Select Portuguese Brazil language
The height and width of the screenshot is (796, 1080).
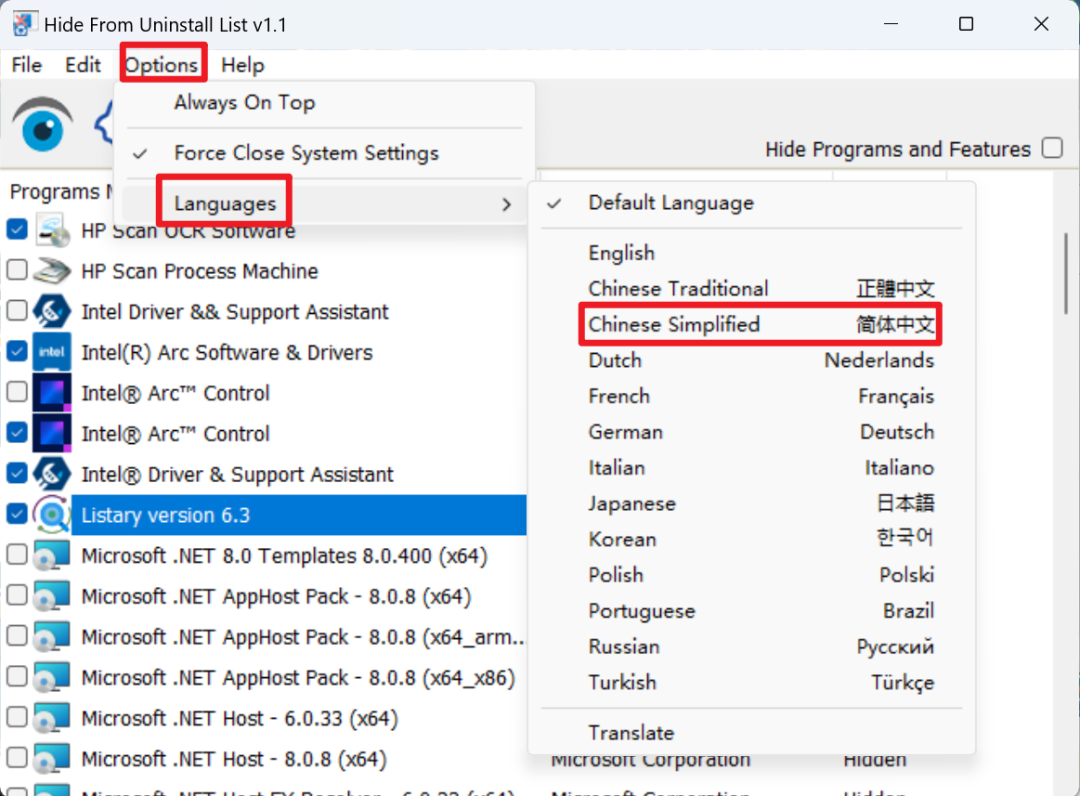coord(751,611)
